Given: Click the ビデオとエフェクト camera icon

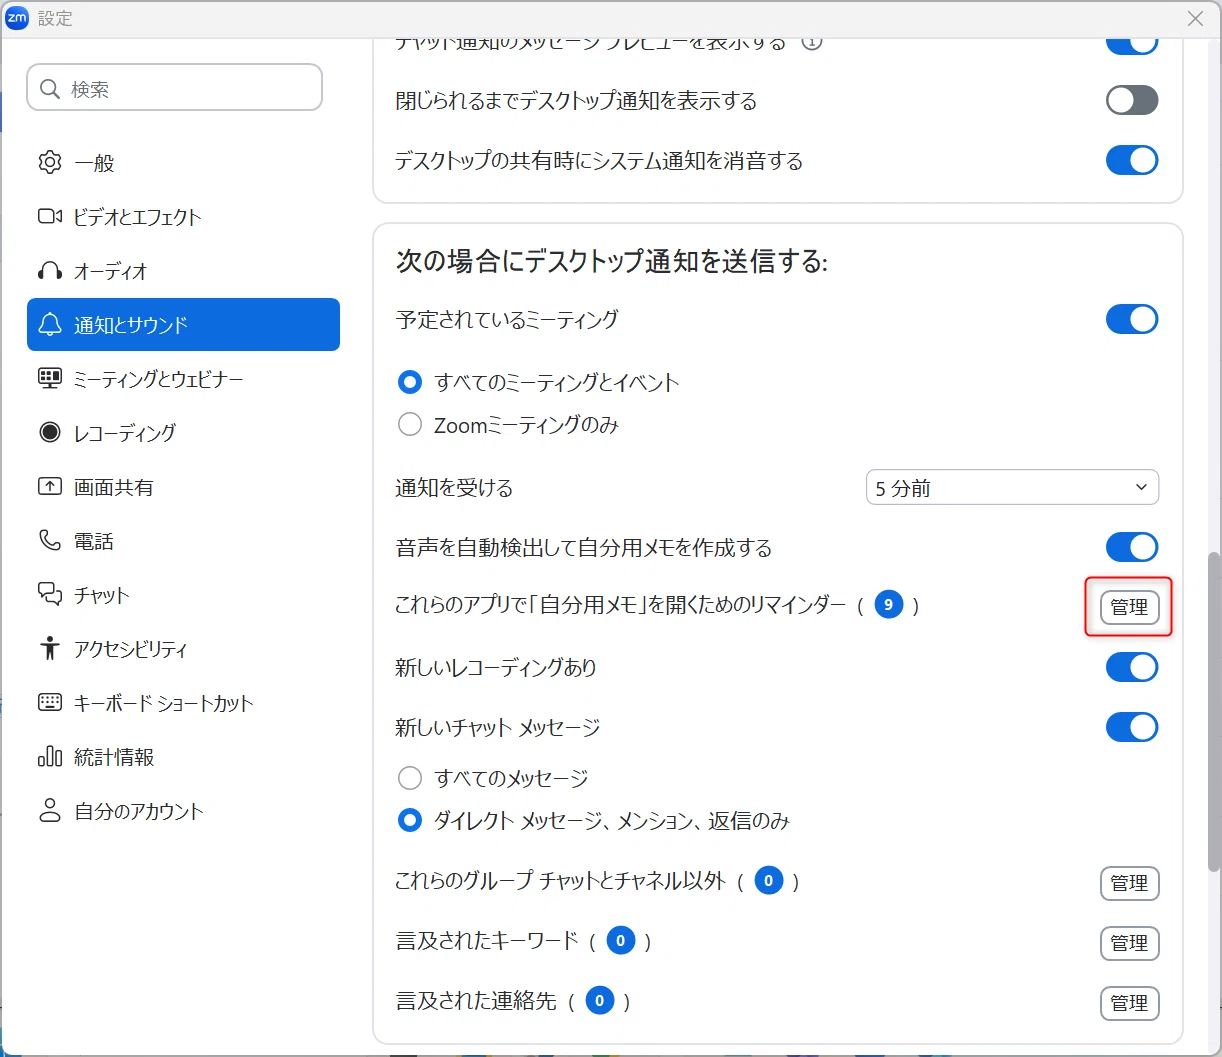Looking at the screenshot, I should click(x=50, y=217).
